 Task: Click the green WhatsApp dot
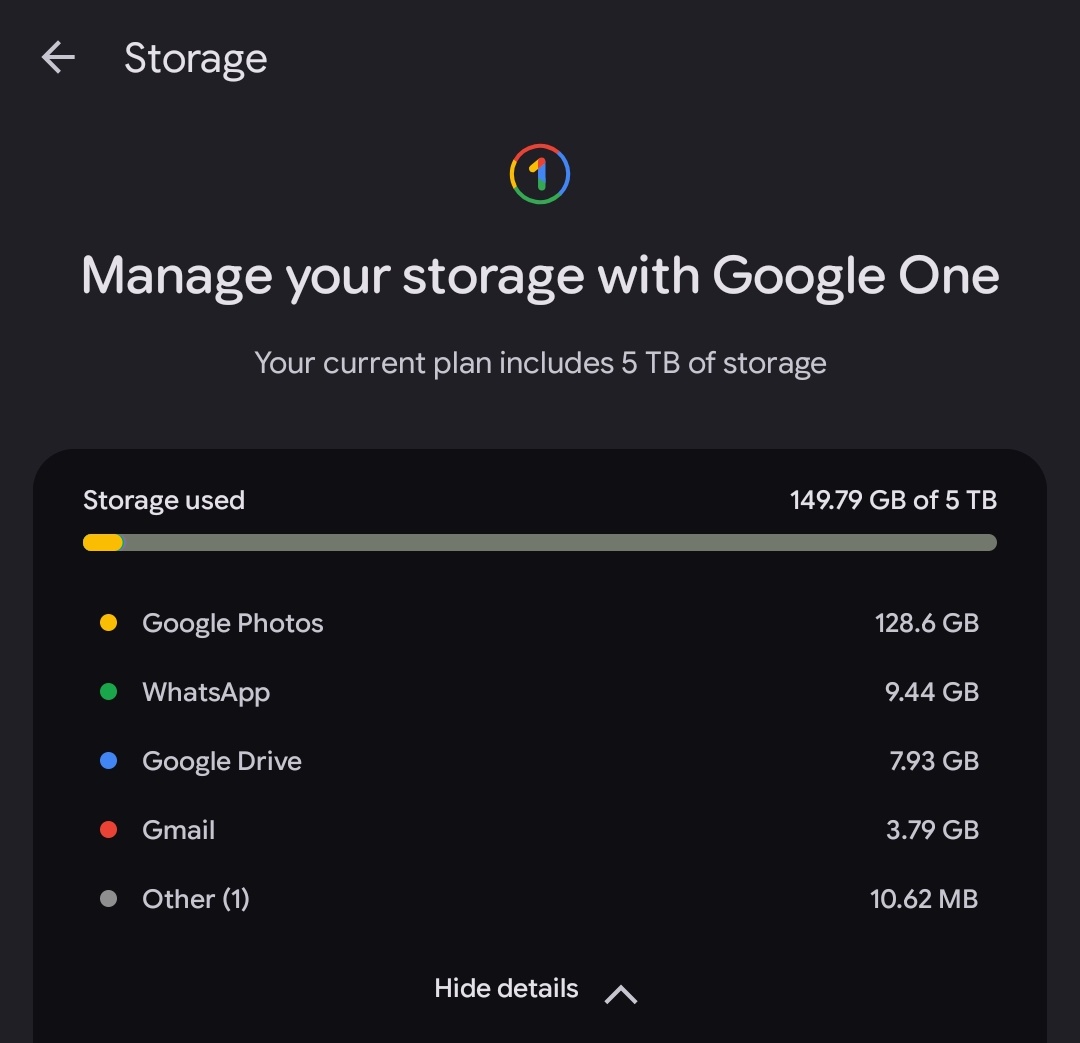click(x=108, y=692)
